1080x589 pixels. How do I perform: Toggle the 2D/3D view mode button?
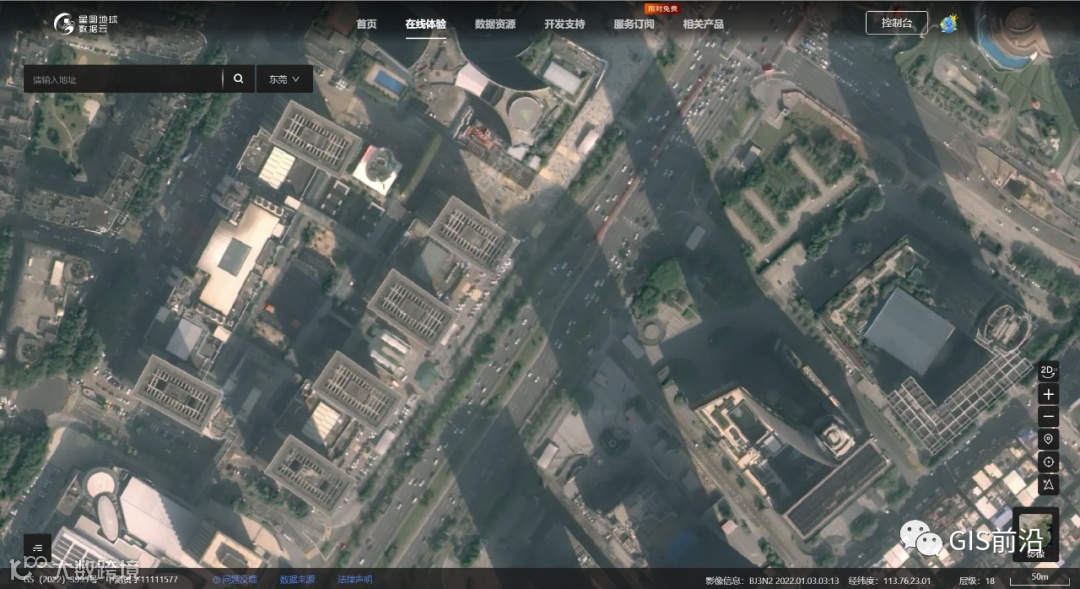click(x=1048, y=372)
